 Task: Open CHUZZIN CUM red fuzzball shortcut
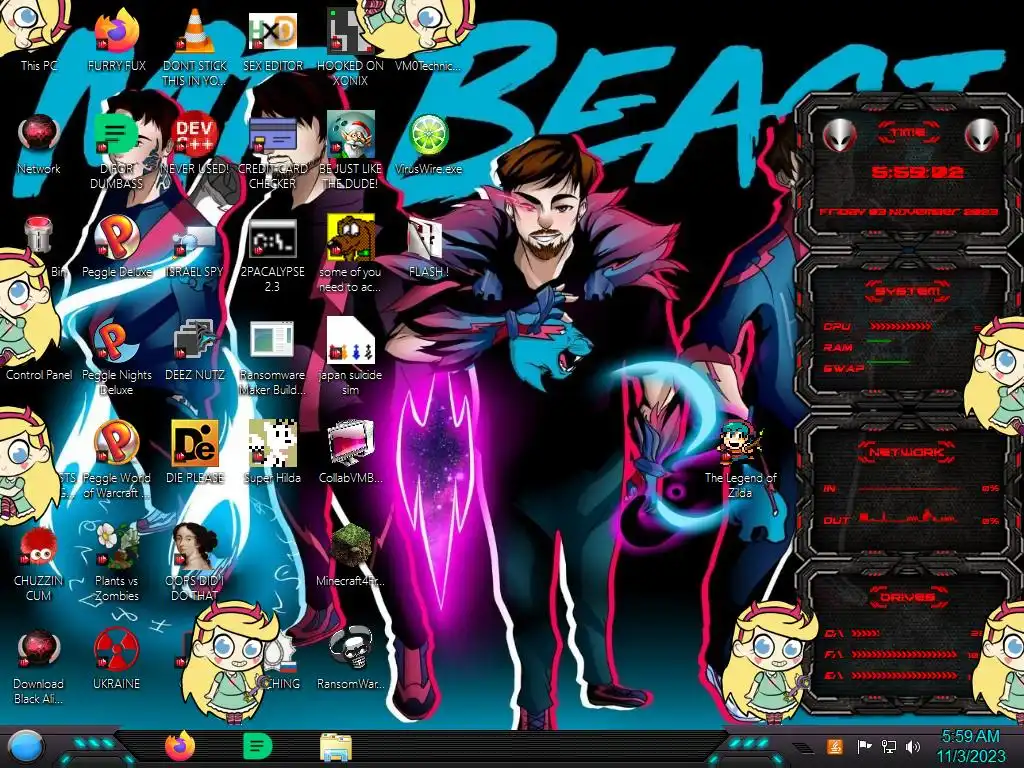(39, 563)
